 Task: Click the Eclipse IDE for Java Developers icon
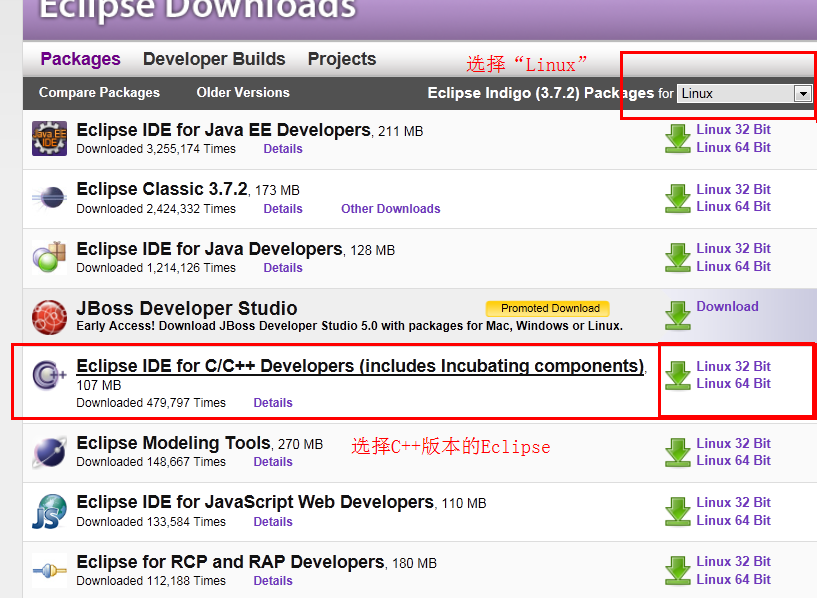click(49, 257)
